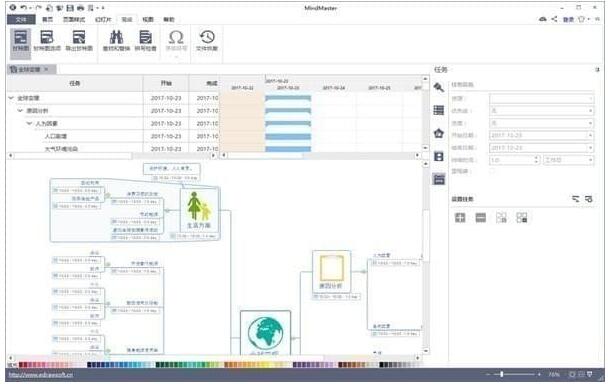The image size is (608, 384).
Task: Click the 开始 column header
Action: (x=166, y=83)
